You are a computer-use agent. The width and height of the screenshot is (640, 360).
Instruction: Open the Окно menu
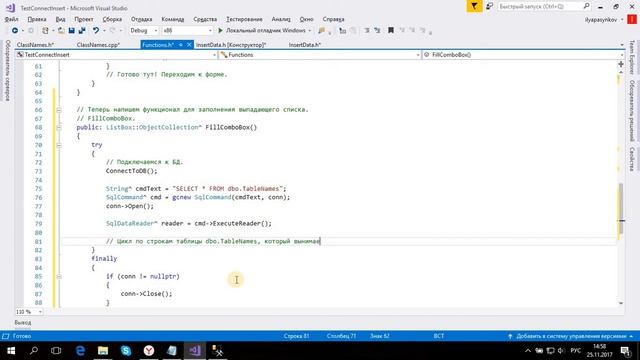307,19
